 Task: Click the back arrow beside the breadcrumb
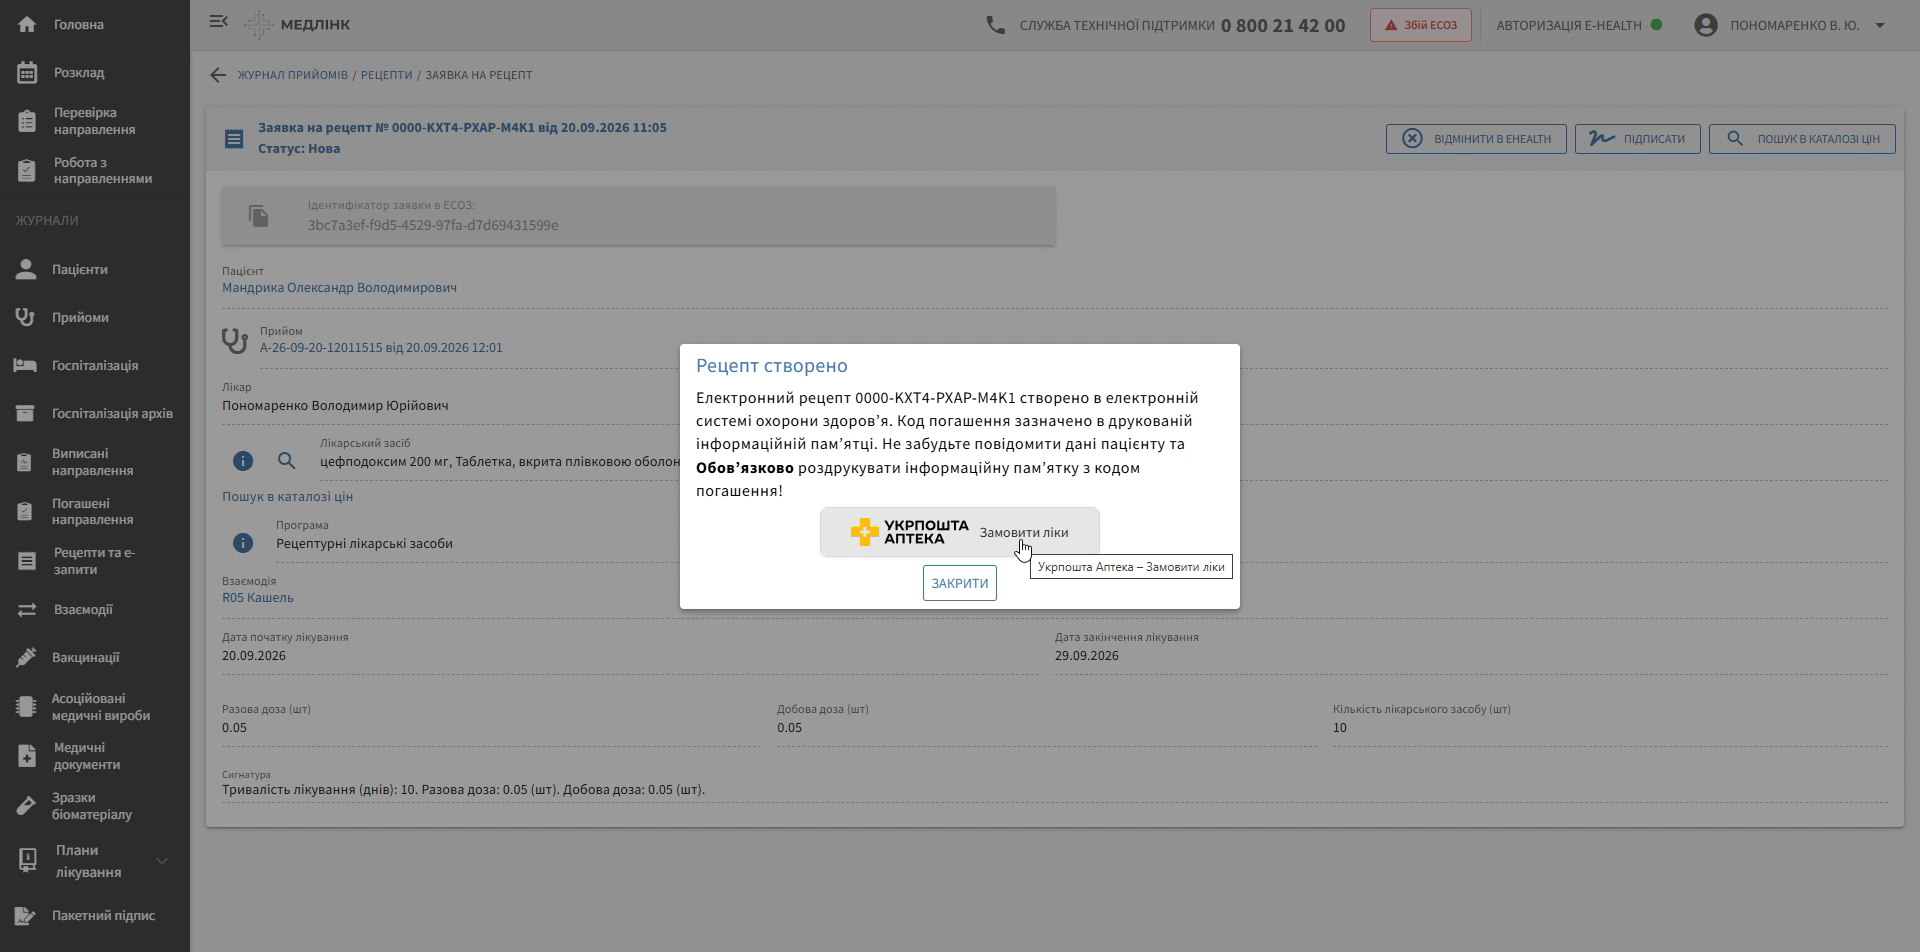[218, 75]
